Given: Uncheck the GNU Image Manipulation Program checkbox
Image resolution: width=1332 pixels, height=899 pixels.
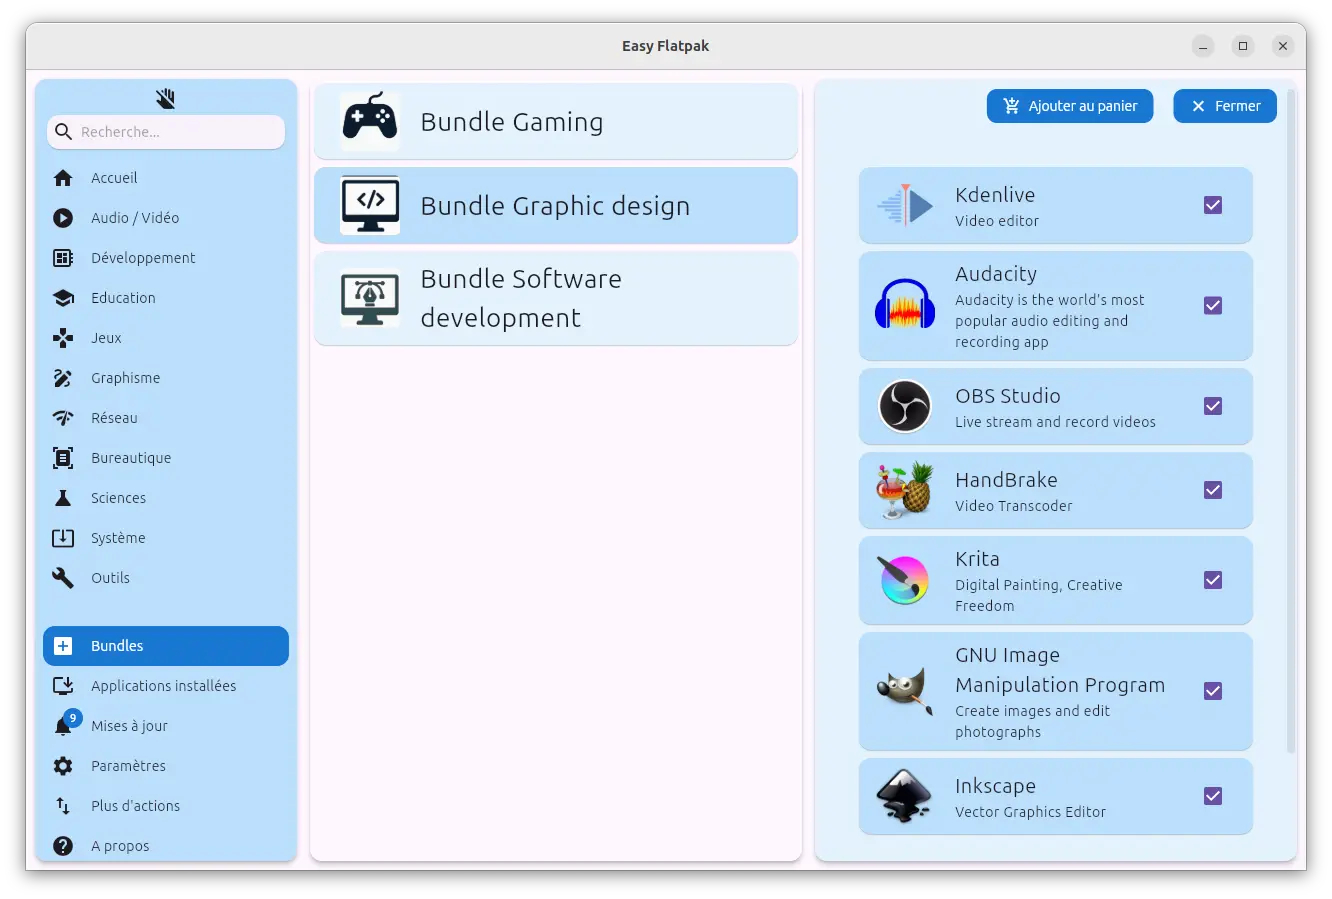Looking at the screenshot, I should [x=1213, y=691].
